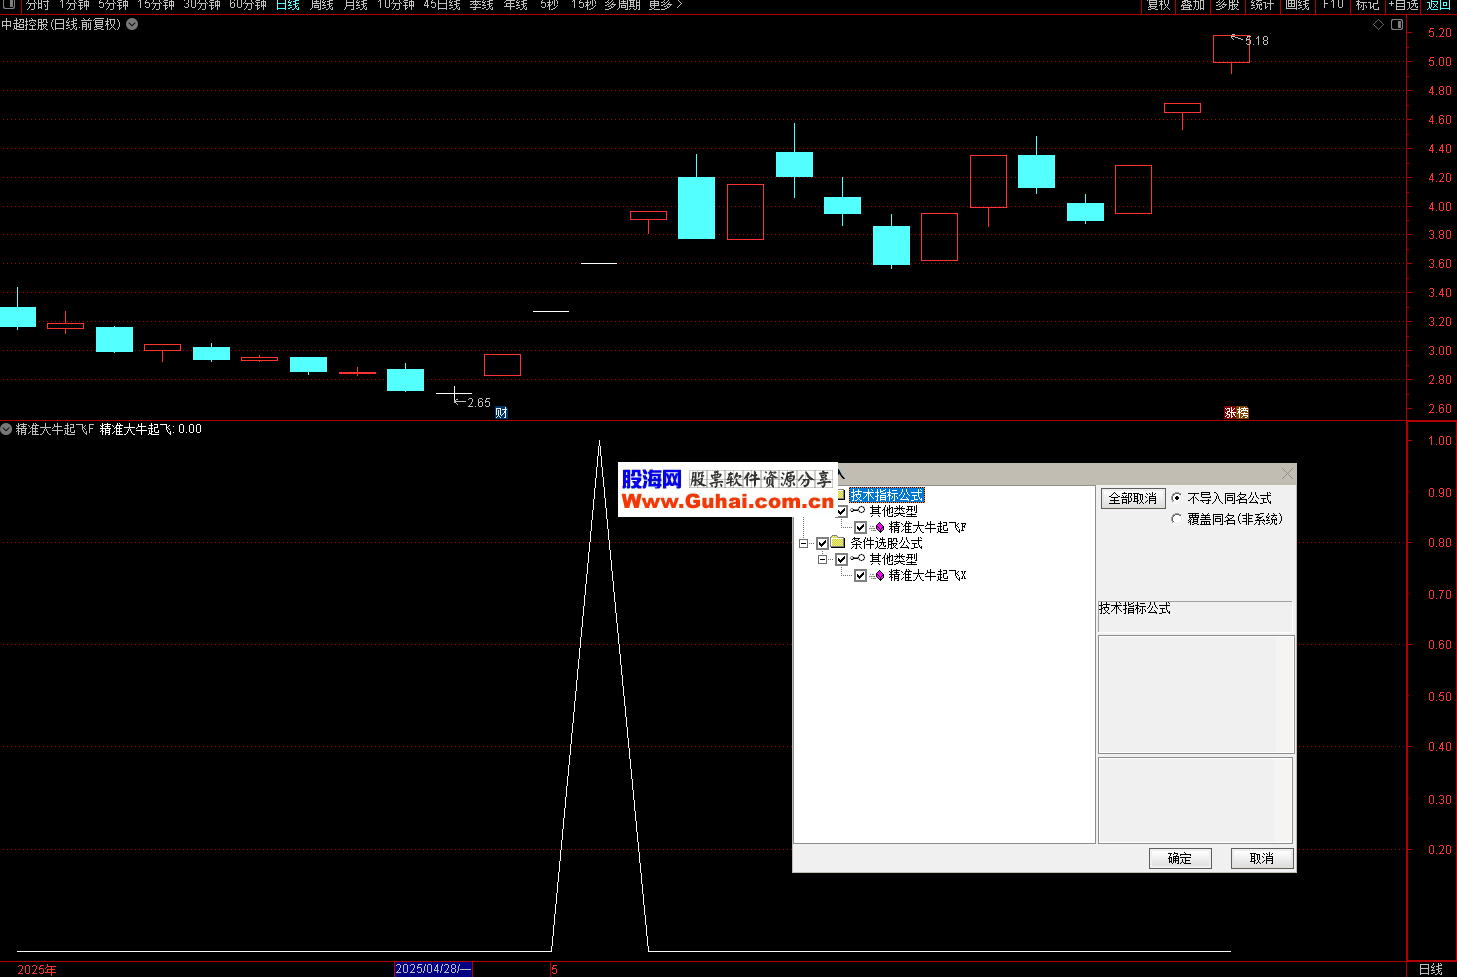Viewport: 1457px width, 977px height.
Task: Add the stock via +自选 button
Action: point(1404,5)
